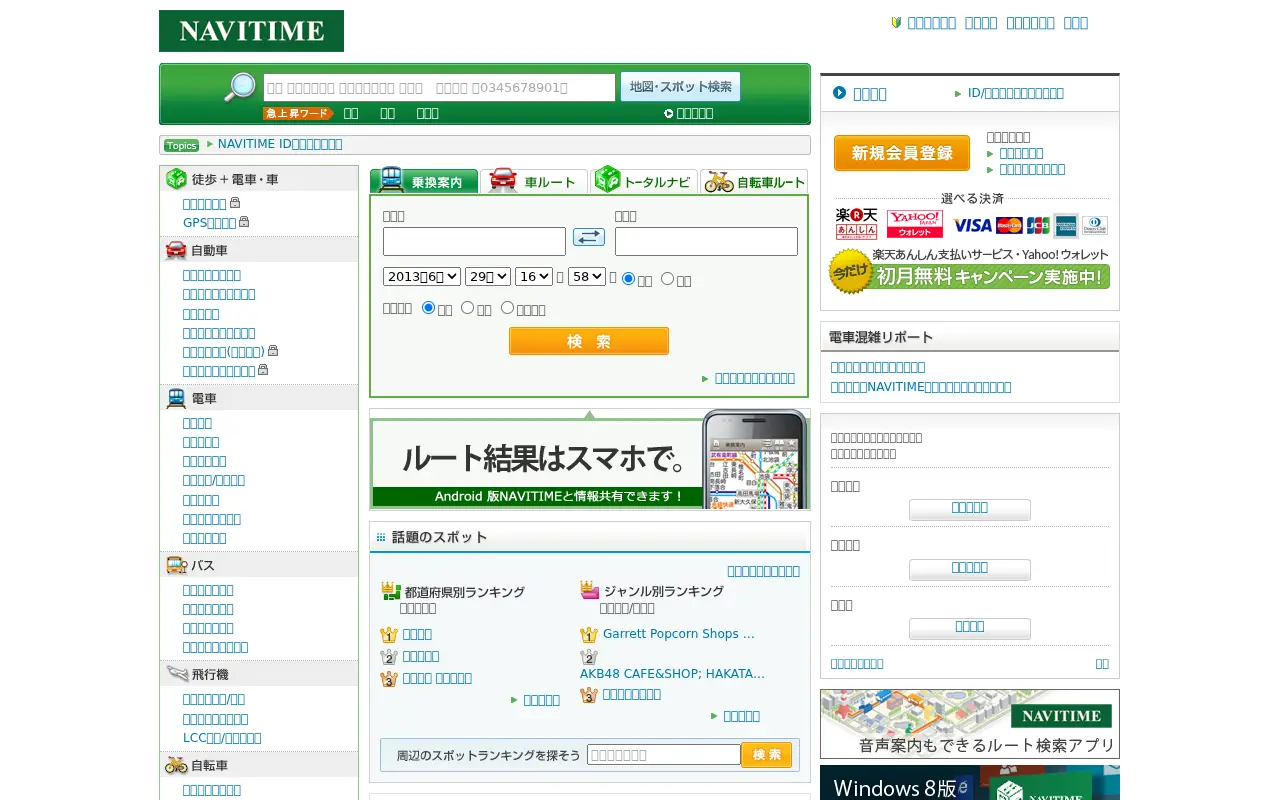1280x800 pixels.
Task: Select the checked radio beside the minute dropdown
Action: coord(628,278)
